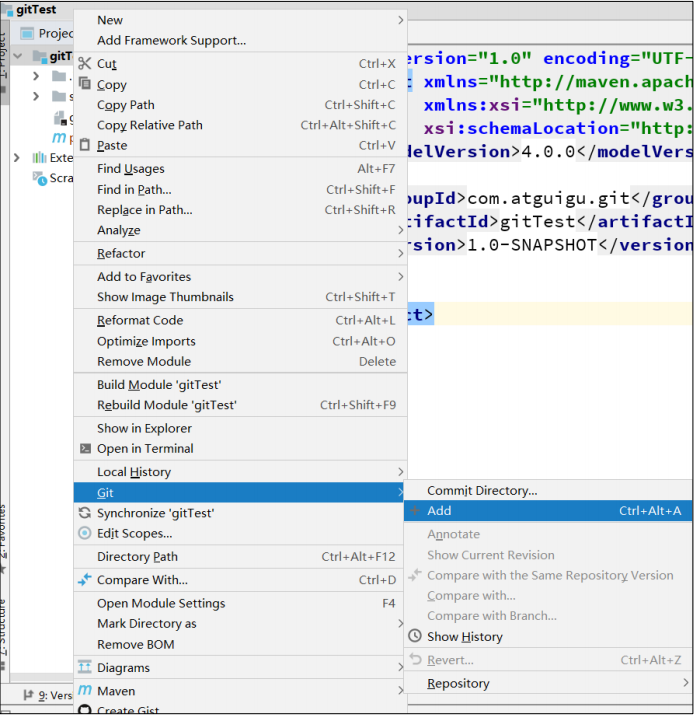
Task: Select Remove Module
Action: tap(240, 361)
